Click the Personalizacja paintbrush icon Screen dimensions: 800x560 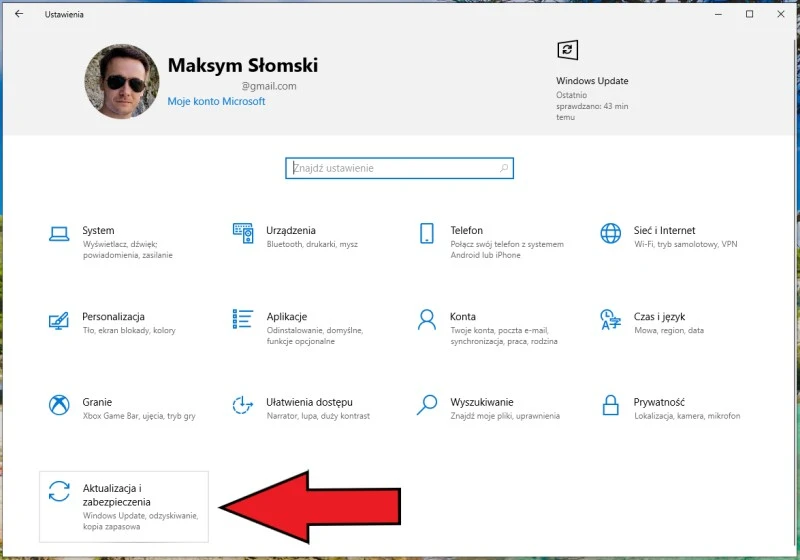pos(59,320)
